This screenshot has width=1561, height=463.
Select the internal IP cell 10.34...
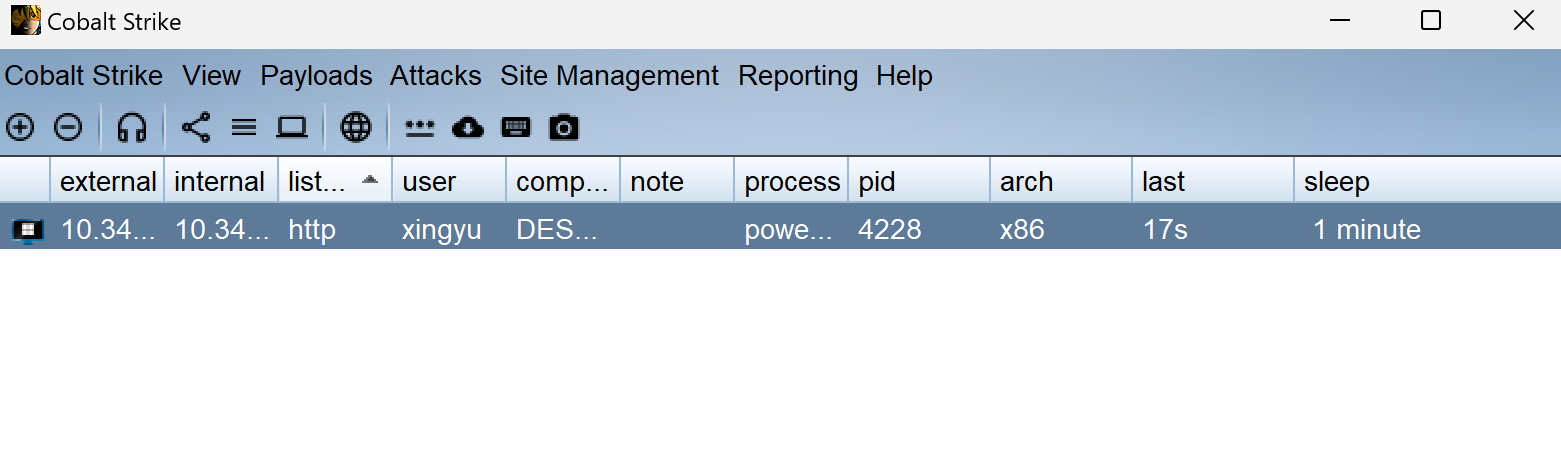click(x=221, y=230)
